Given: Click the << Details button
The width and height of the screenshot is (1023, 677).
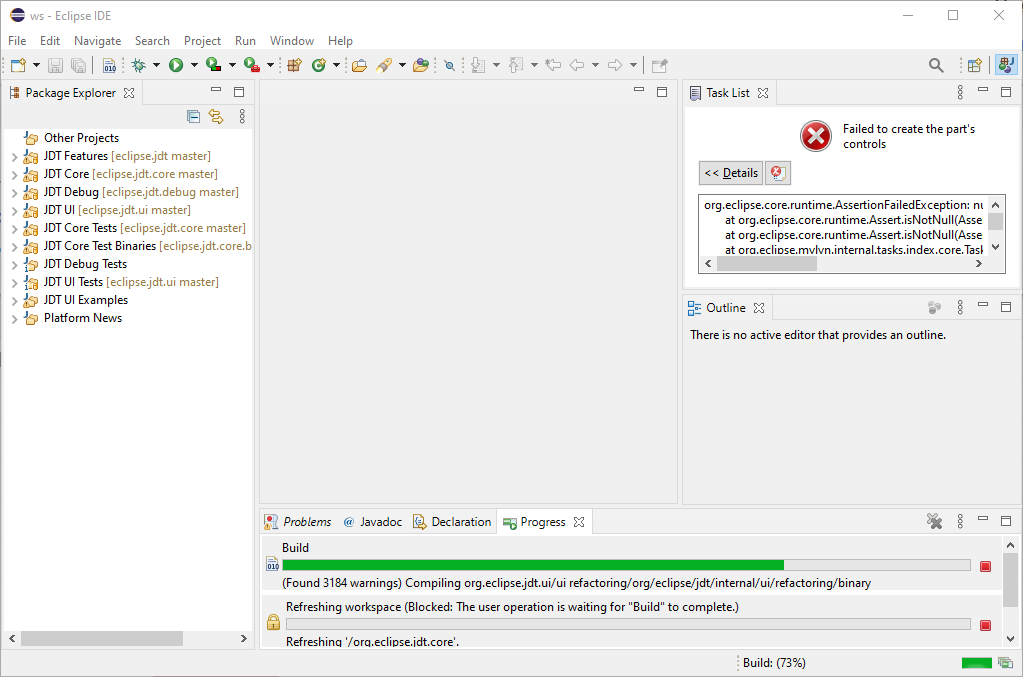Looking at the screenshot, I should coord(731,173).
